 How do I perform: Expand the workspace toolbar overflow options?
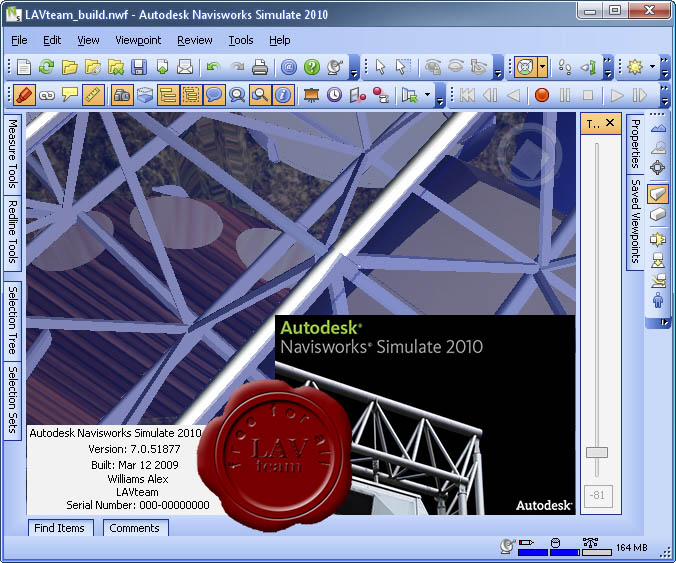click(x=440, y=95)
